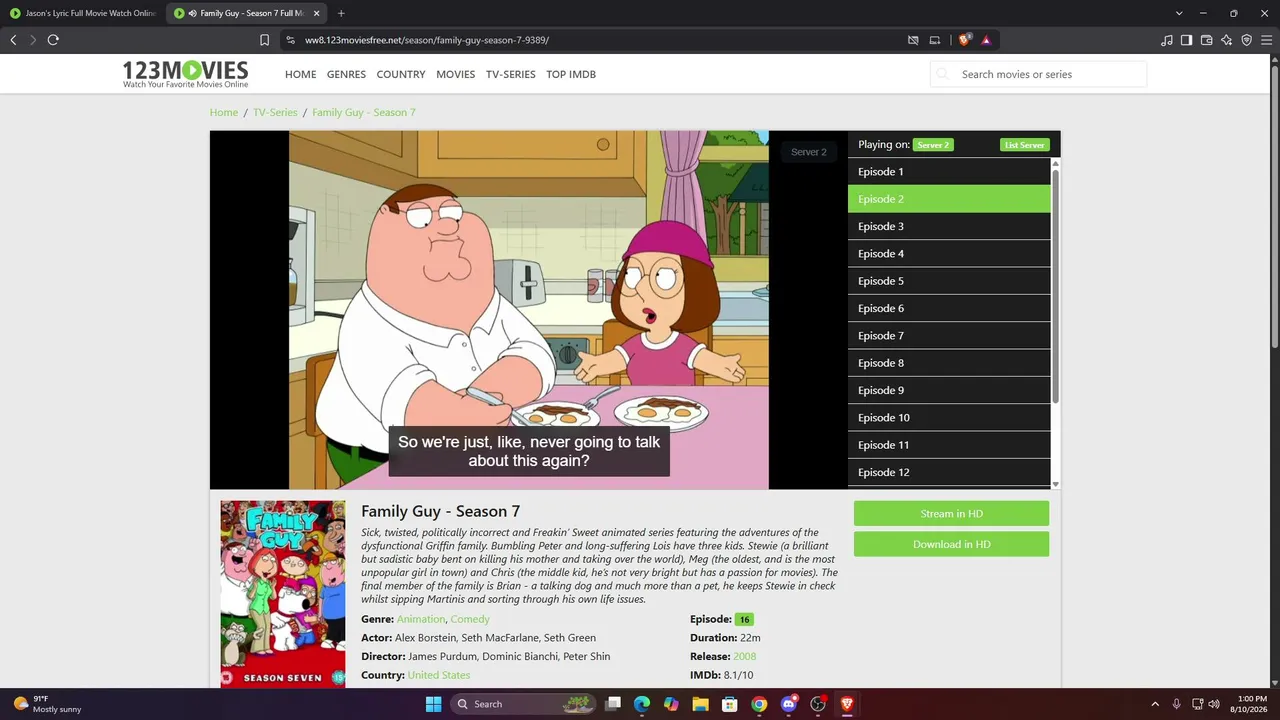Screen dimensions: 1280x720
Task: Open the Brave Wallet icon
Action: 1206,40
